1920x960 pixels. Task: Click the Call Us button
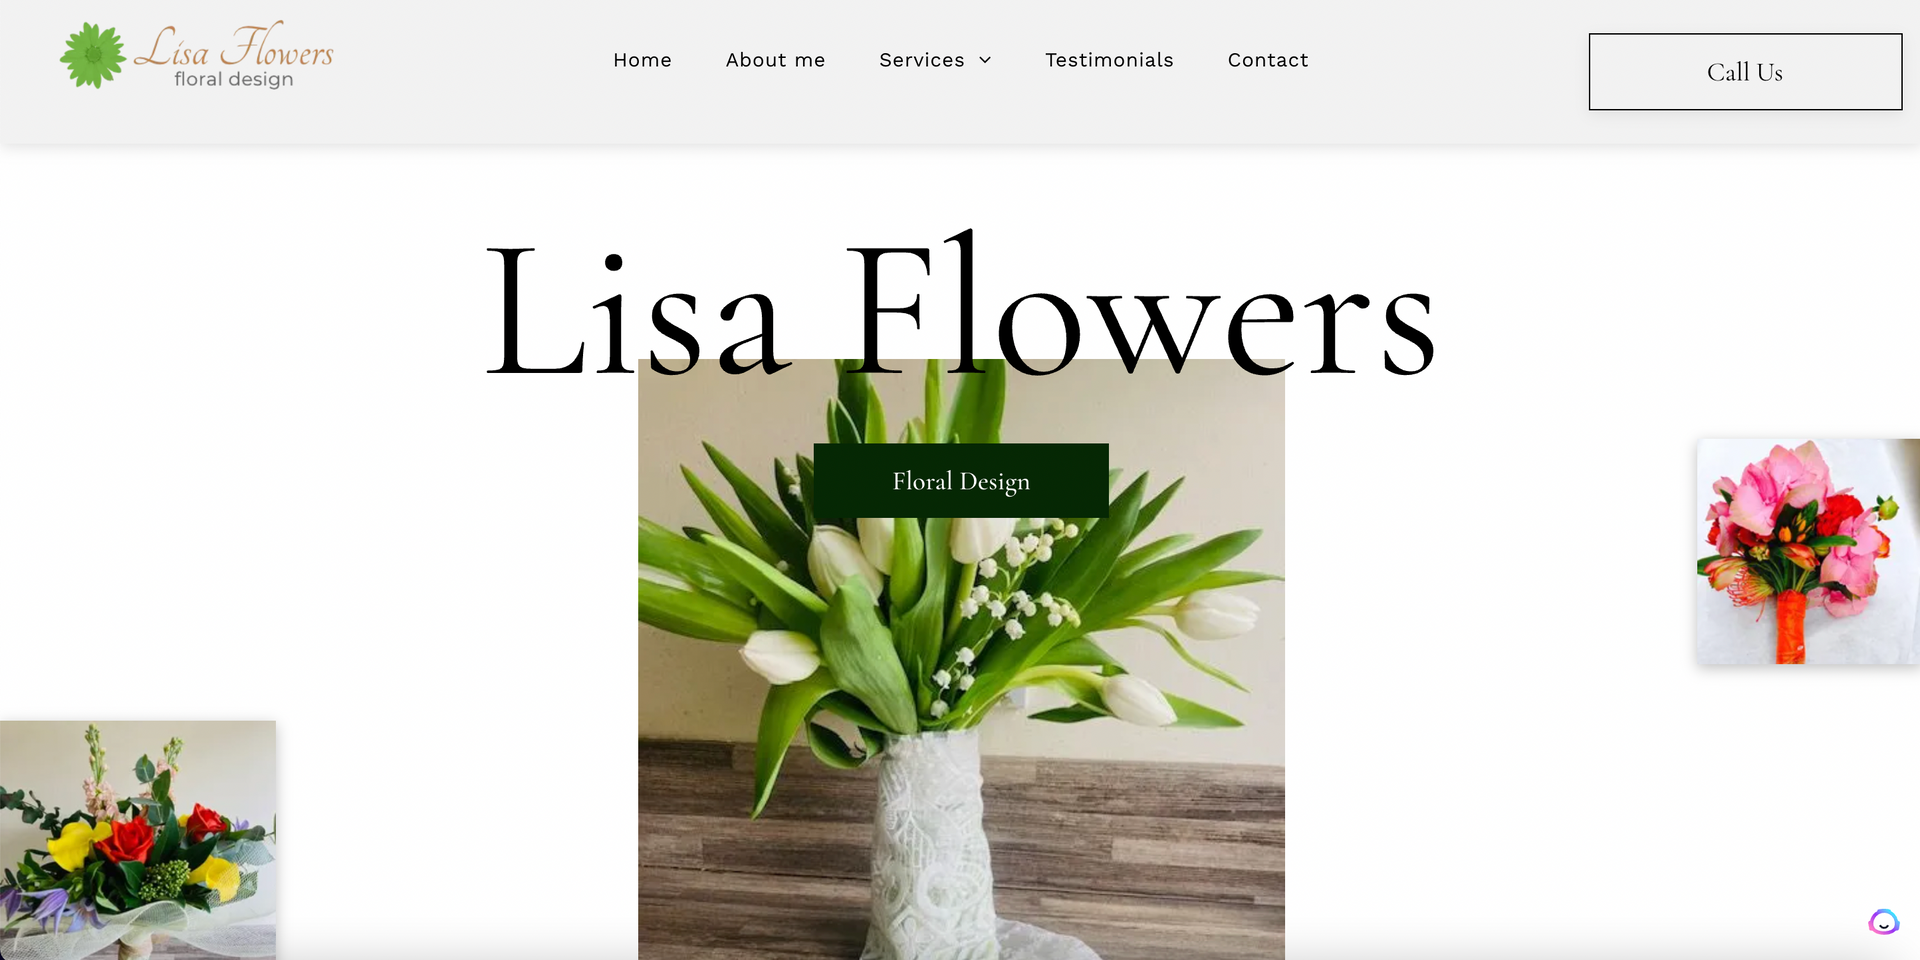[1745, 72]
